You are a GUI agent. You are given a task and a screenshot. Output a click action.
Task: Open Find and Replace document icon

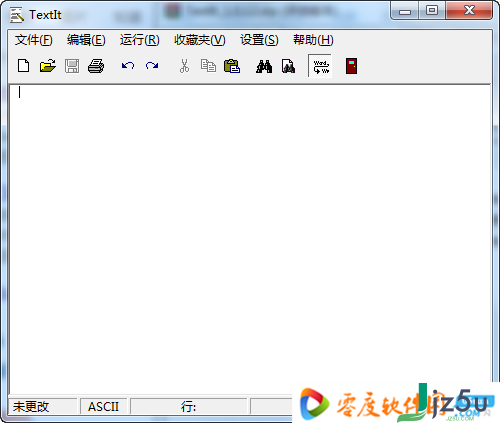288,66
